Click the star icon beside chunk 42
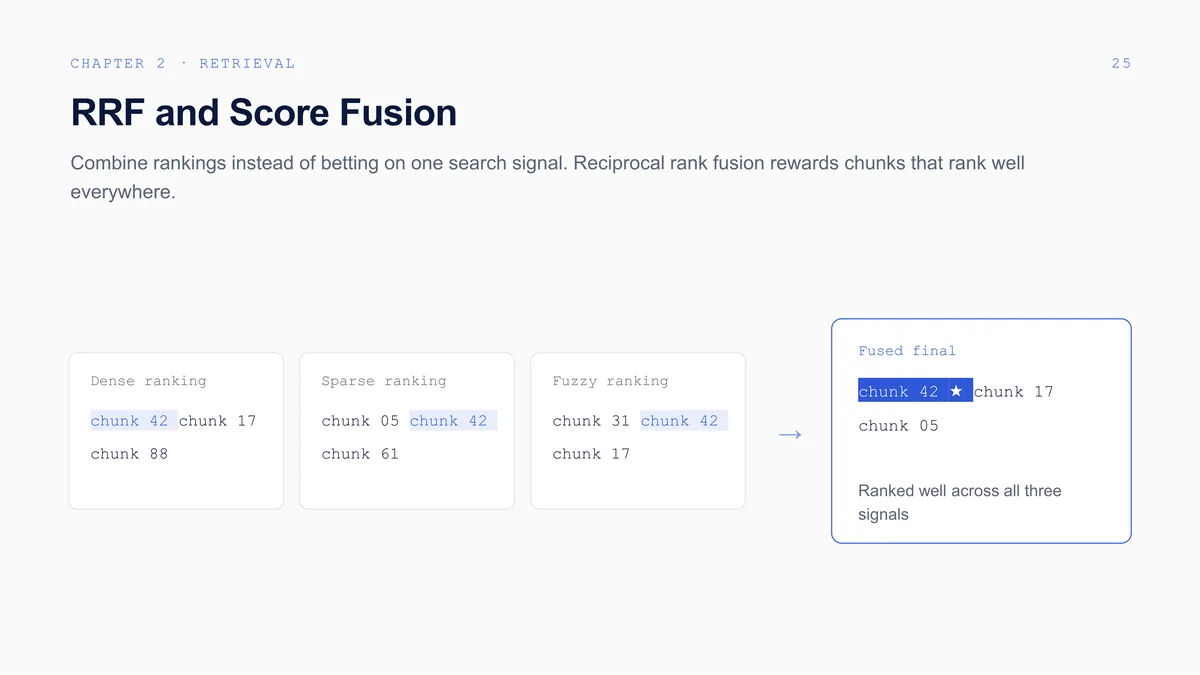The width and height of the screenshot is (1200, 675). pyautogui.click(x=956, y=392)
